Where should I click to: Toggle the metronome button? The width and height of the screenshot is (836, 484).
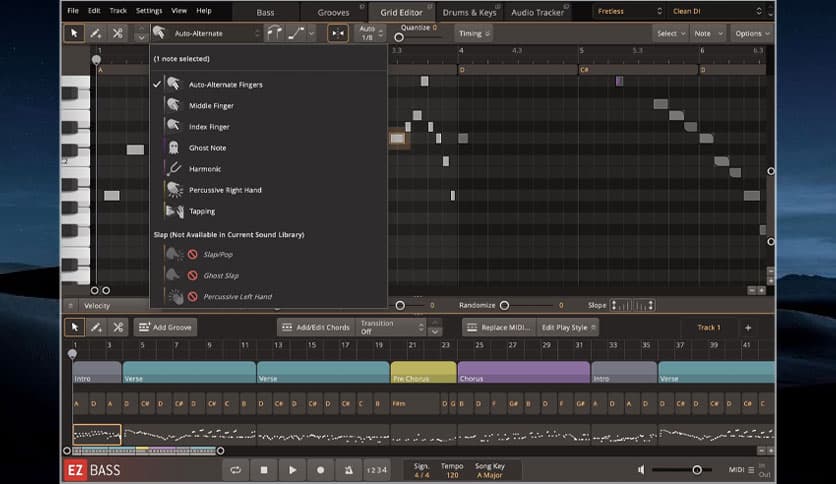coord(349,470)
